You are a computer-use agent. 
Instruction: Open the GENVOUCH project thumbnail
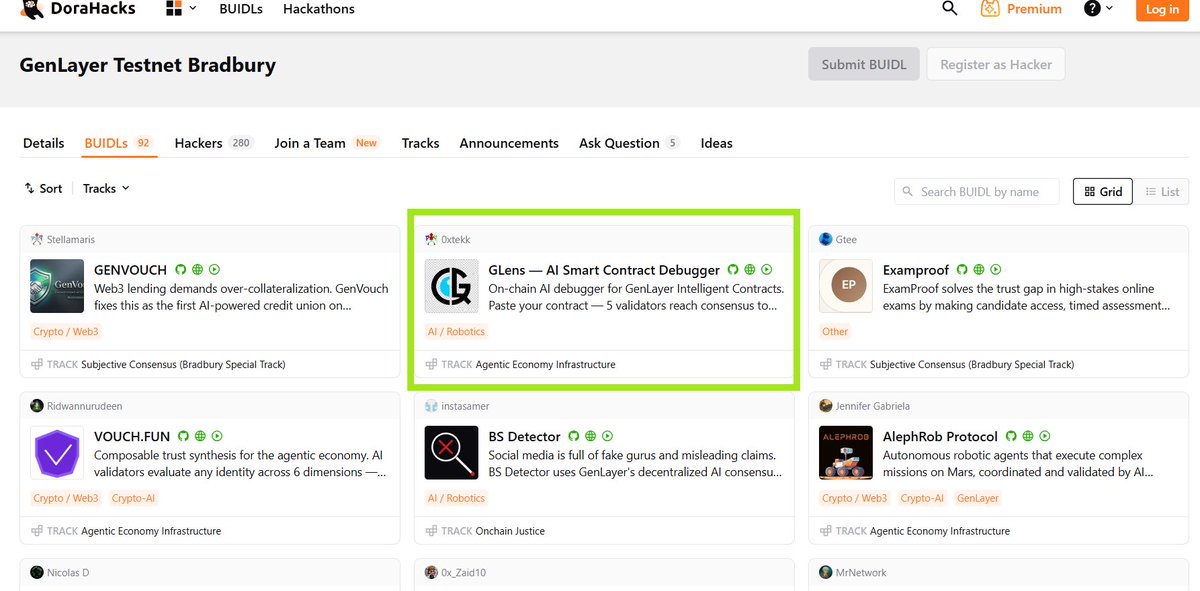[57, 286]
